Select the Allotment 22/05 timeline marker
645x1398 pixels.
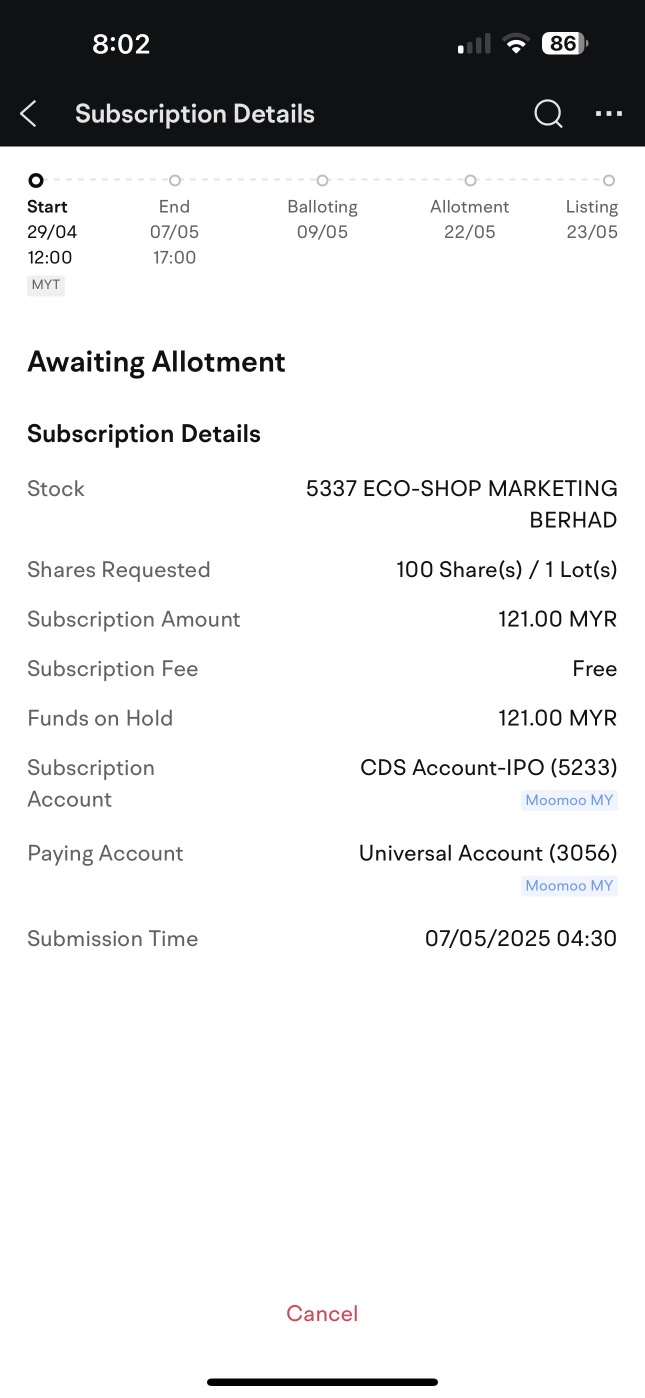tap(470, 181)
